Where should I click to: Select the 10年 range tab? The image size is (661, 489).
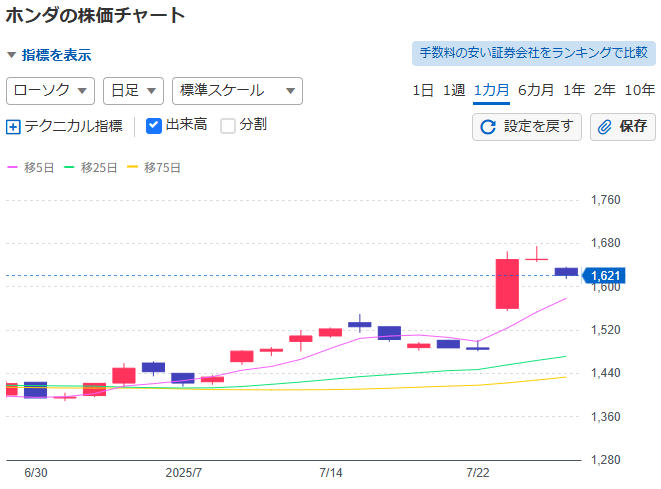[x=640, y=90]
